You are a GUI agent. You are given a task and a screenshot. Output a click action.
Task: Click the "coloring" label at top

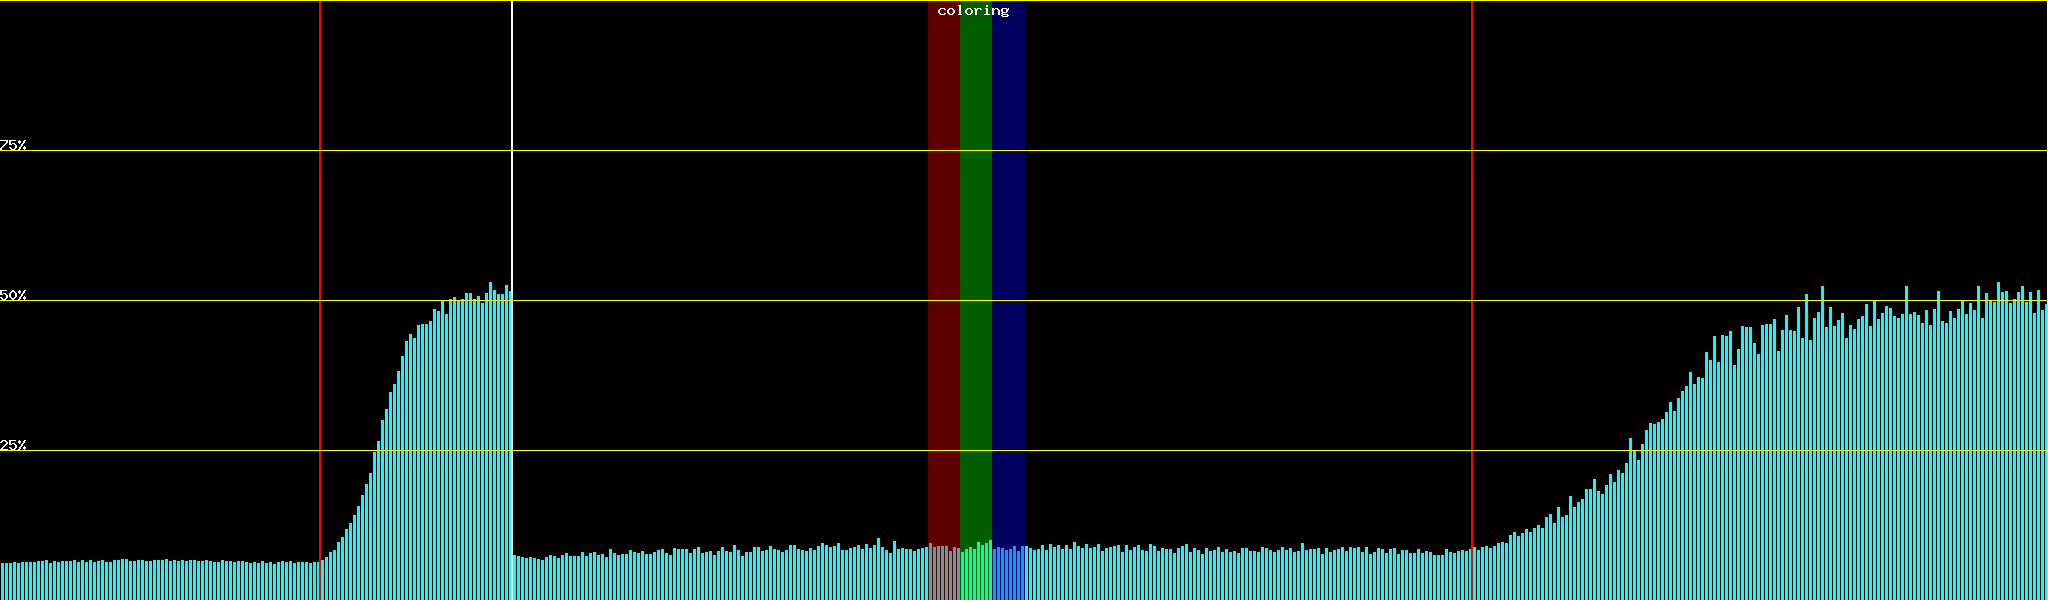tap(973, 11)
